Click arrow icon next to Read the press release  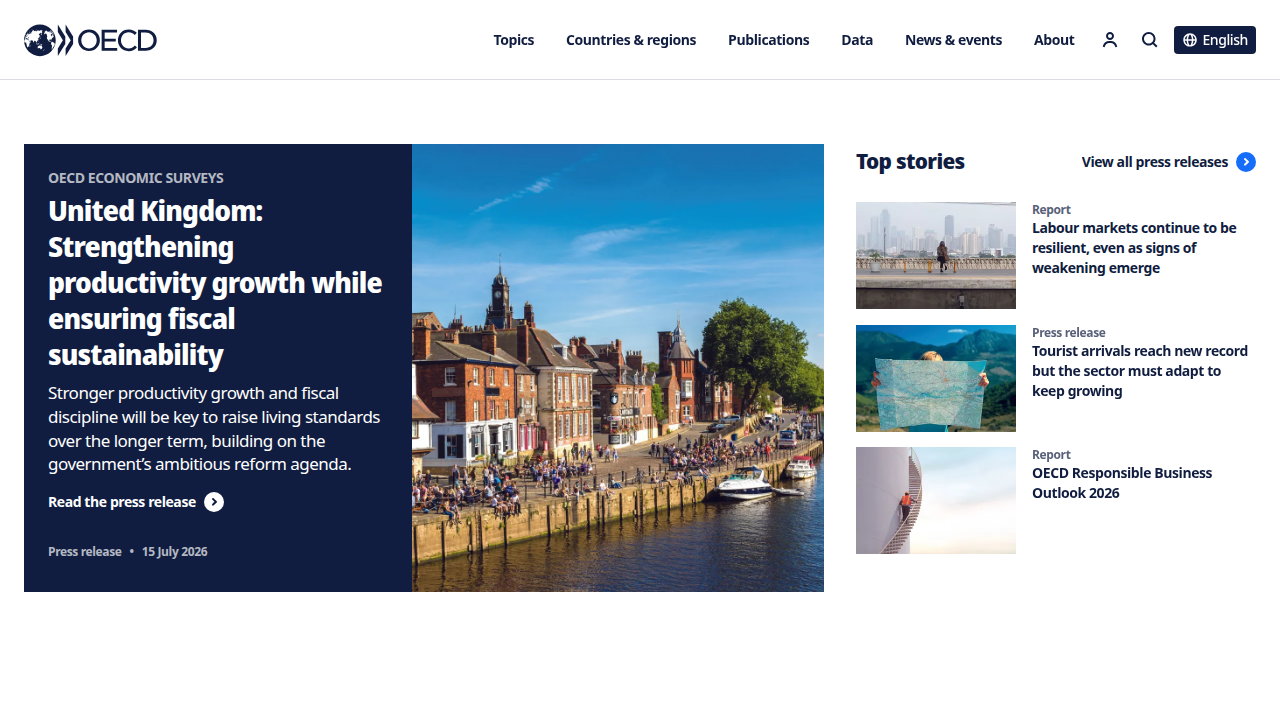pos(214,502)
